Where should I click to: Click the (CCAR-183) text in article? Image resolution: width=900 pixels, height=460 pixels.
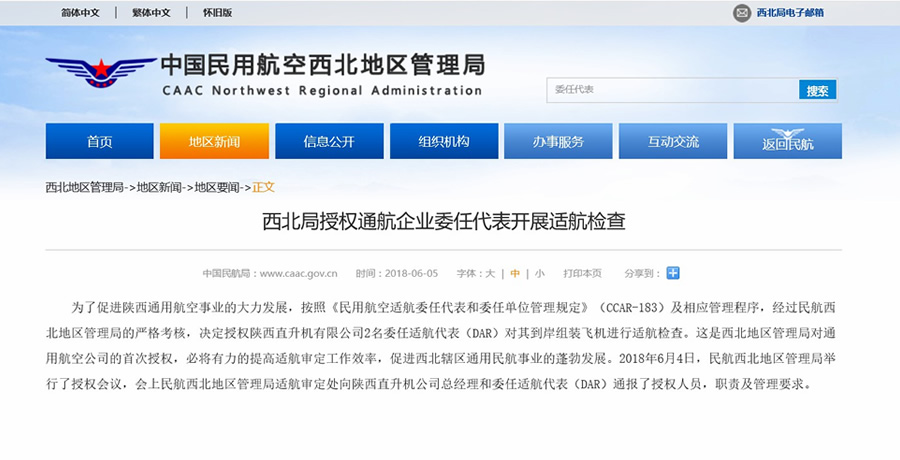(633, 308)
